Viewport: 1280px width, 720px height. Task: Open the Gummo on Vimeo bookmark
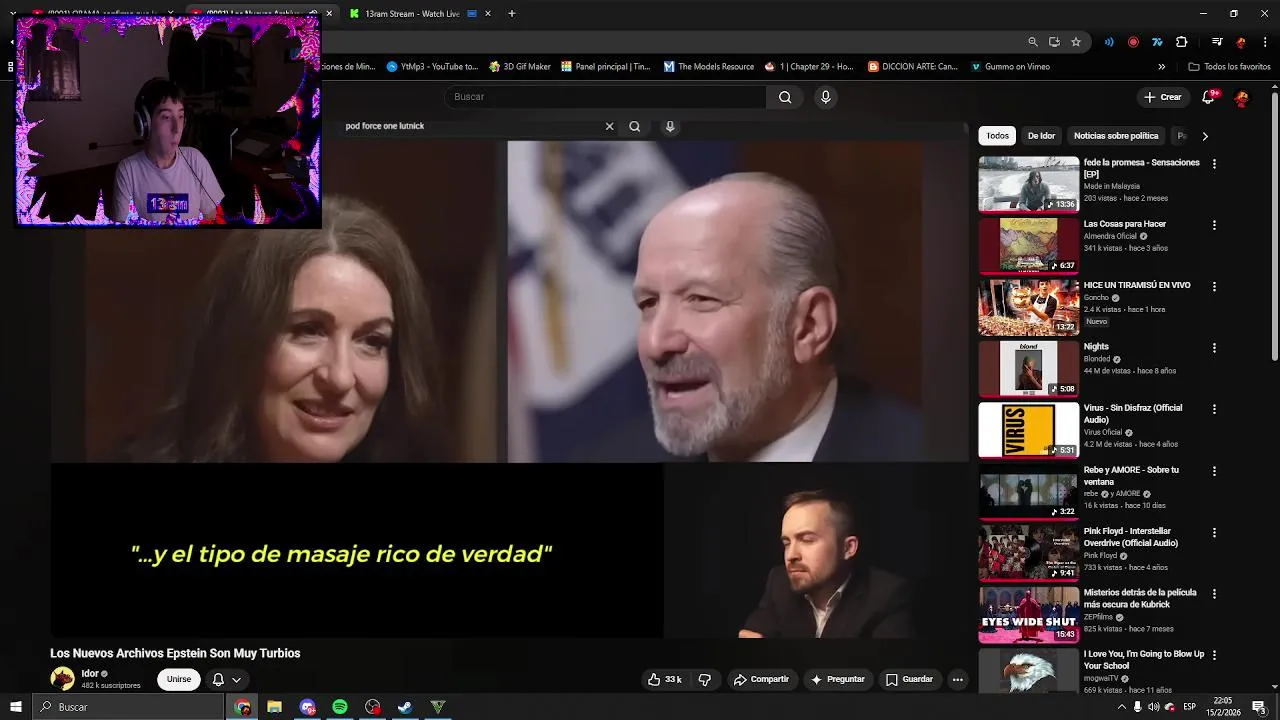pyautogui.click(x=1010, y=67)
